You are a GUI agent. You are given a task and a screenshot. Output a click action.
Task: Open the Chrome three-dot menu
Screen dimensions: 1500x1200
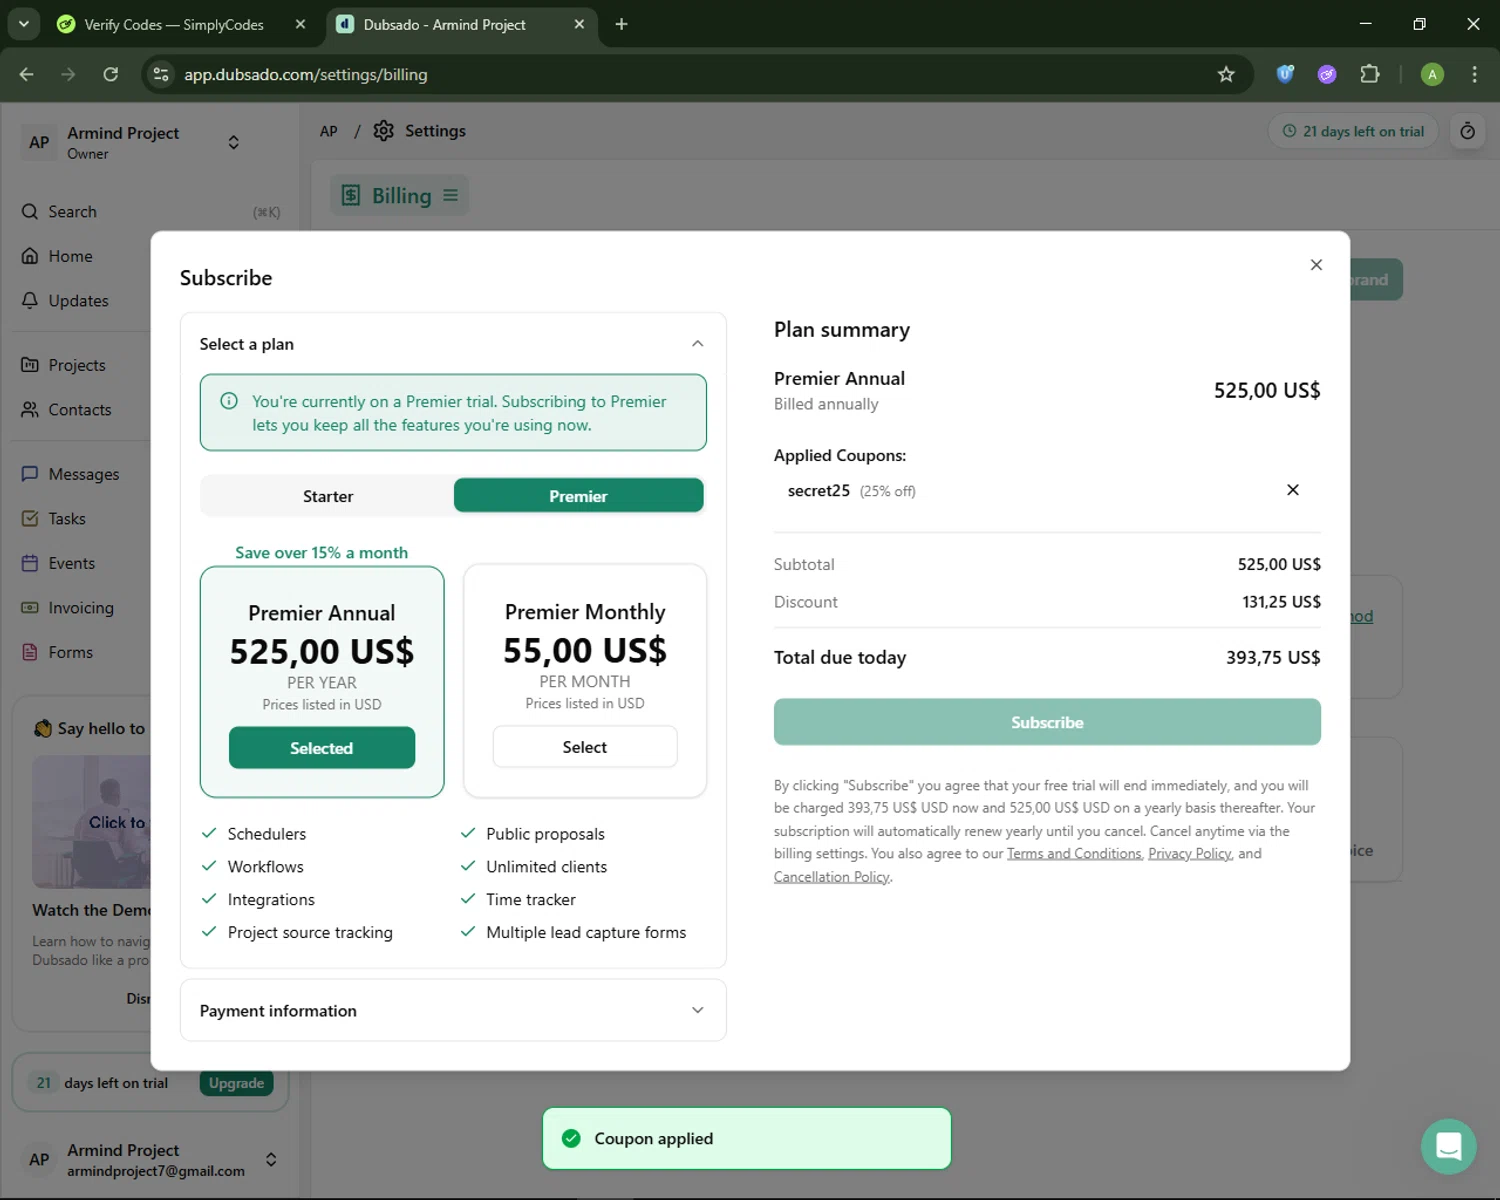[x=1474, y=74]
